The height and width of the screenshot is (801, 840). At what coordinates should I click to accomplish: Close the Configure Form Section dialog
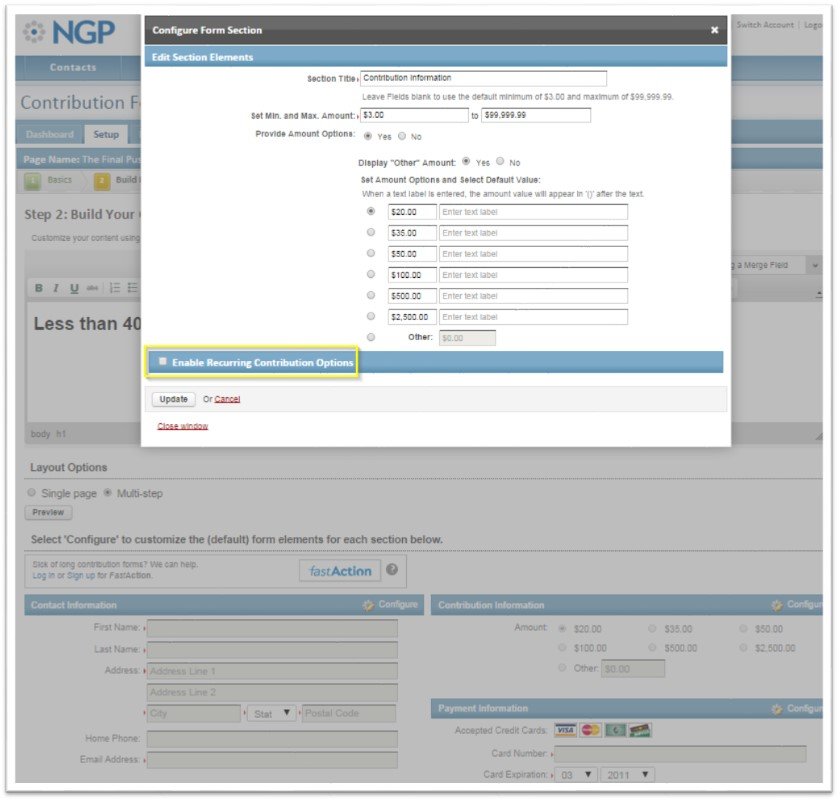714,30
